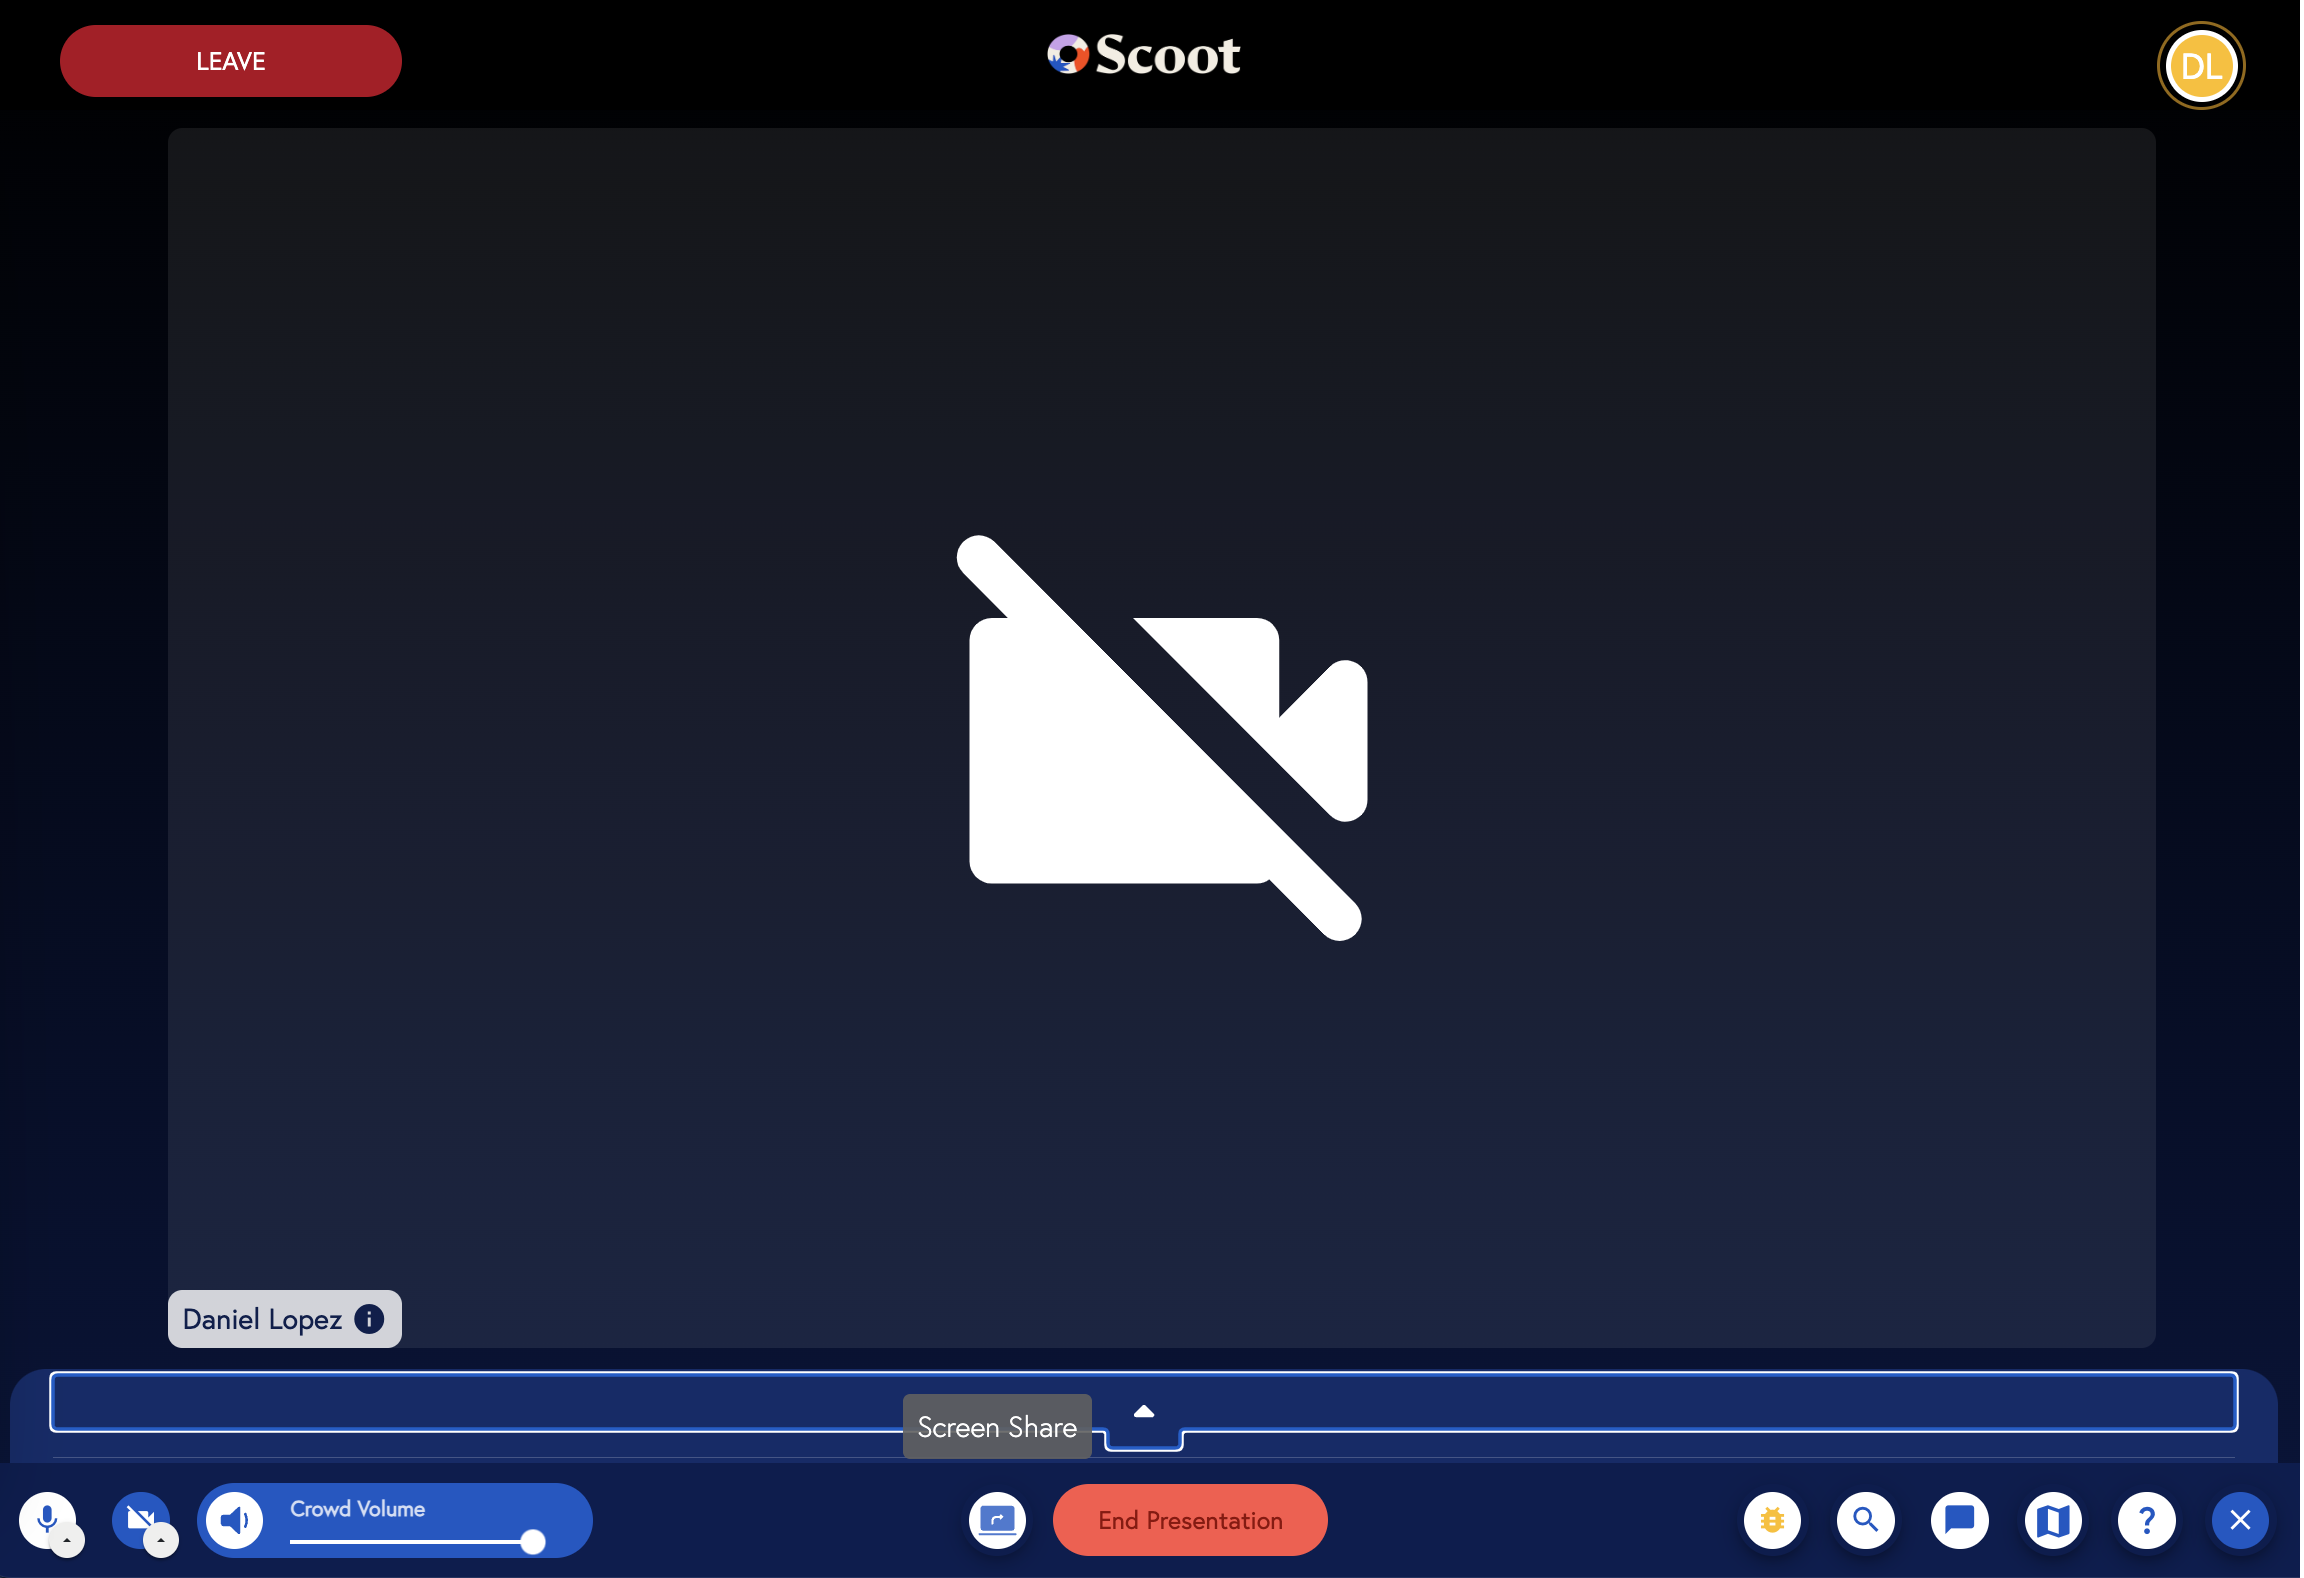This screenshot has height=1578, width=2304.
Task: Click the Scoot logo
Action: point(1143,55)
